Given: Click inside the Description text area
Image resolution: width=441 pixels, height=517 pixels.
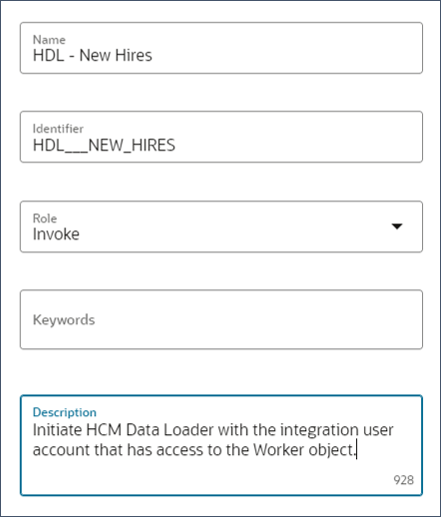Looking at the screenshot, I should click(x=221, y=445).
